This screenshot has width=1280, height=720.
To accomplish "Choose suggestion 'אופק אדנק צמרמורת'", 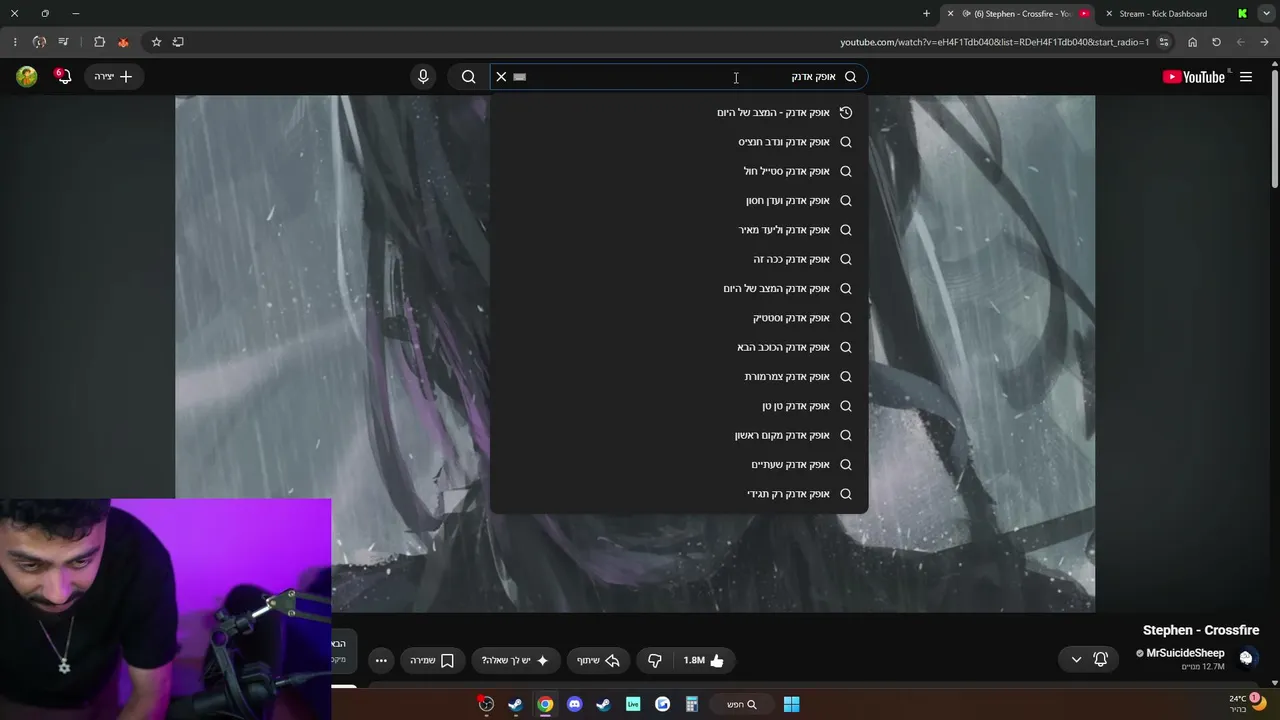I will point(679,377).
